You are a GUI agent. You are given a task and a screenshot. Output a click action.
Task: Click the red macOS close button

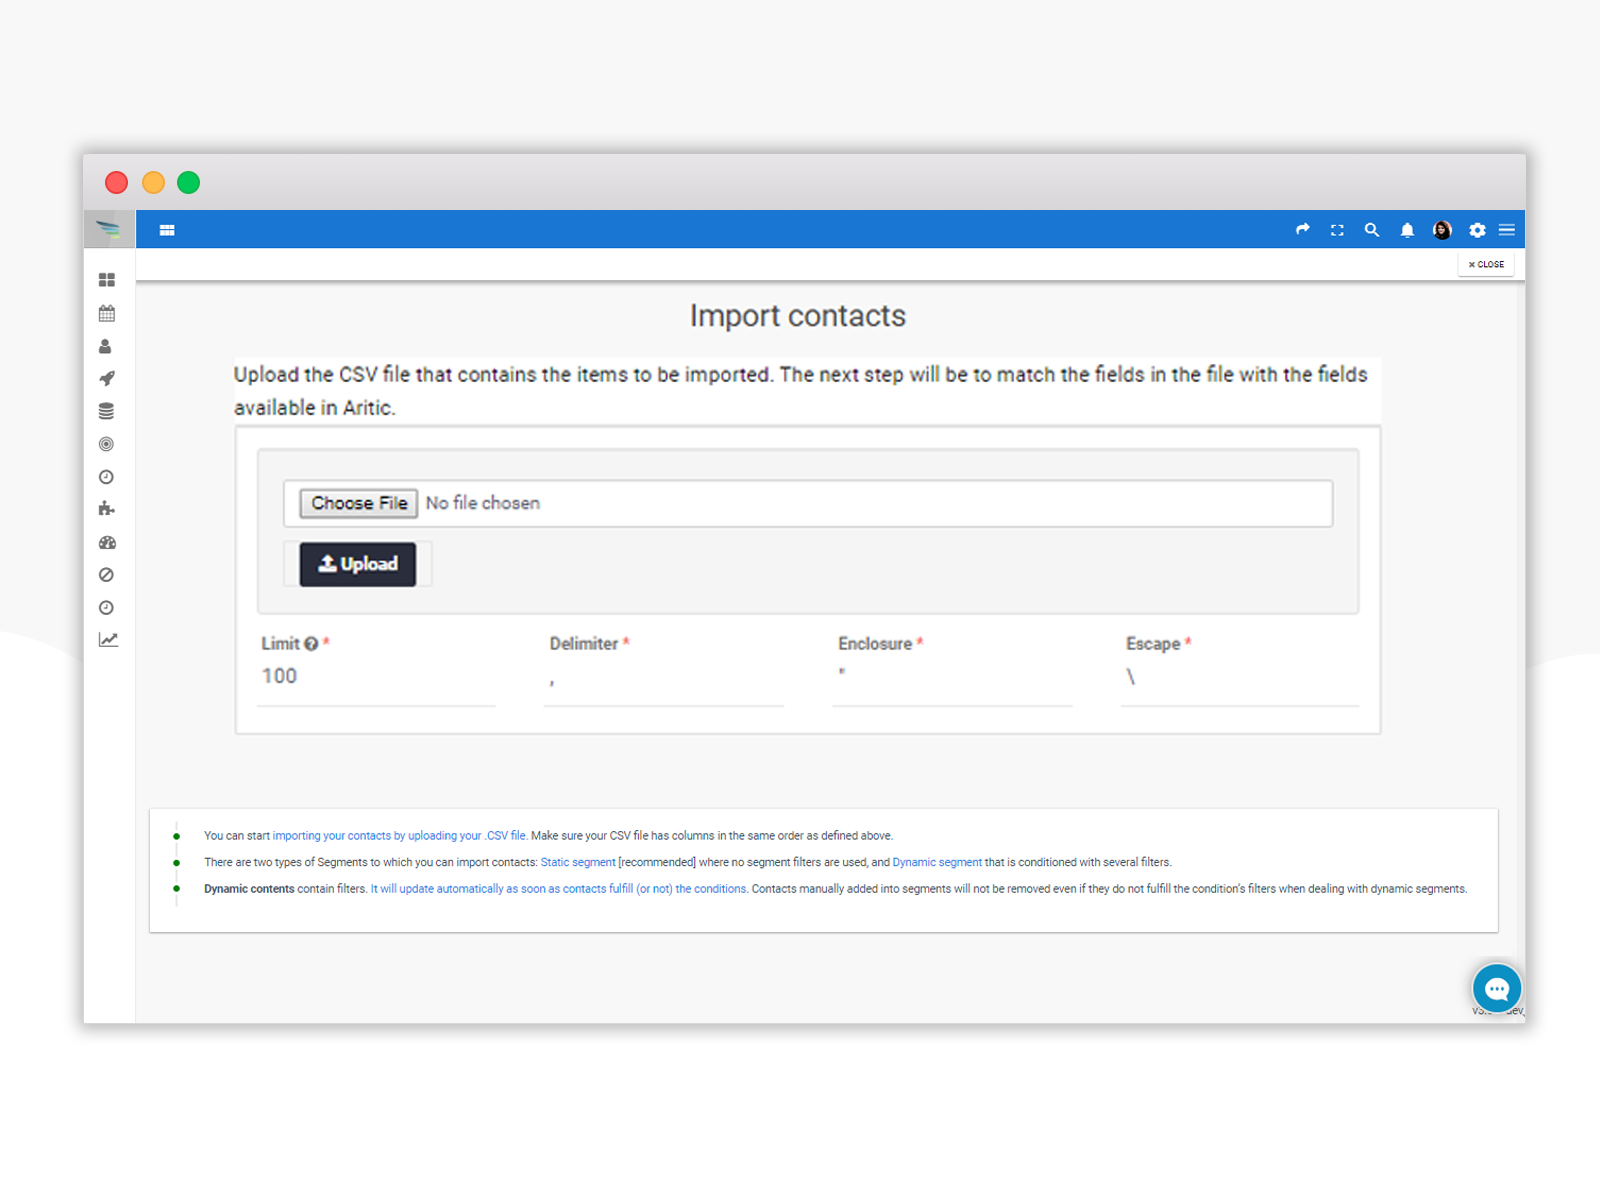pos(117,183)
